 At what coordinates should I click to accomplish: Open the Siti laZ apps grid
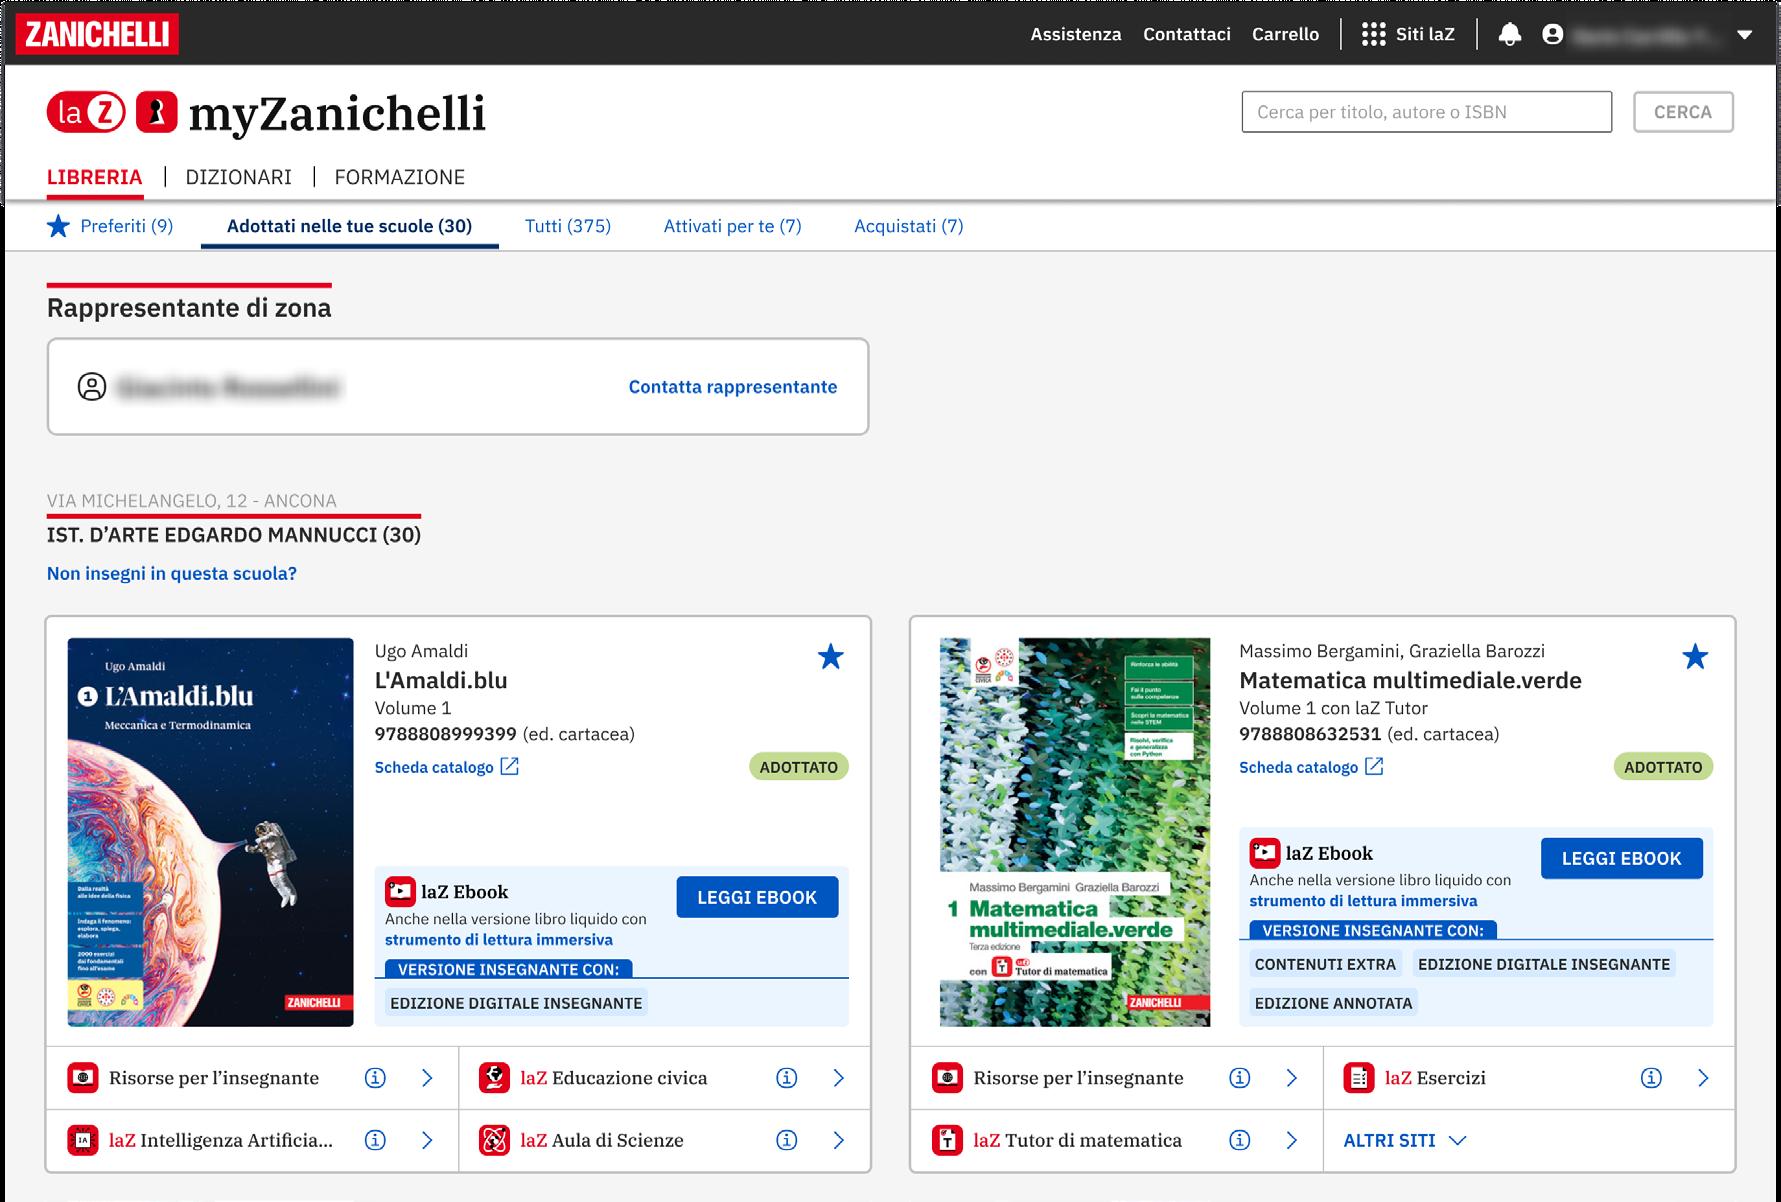[1408, 34]
